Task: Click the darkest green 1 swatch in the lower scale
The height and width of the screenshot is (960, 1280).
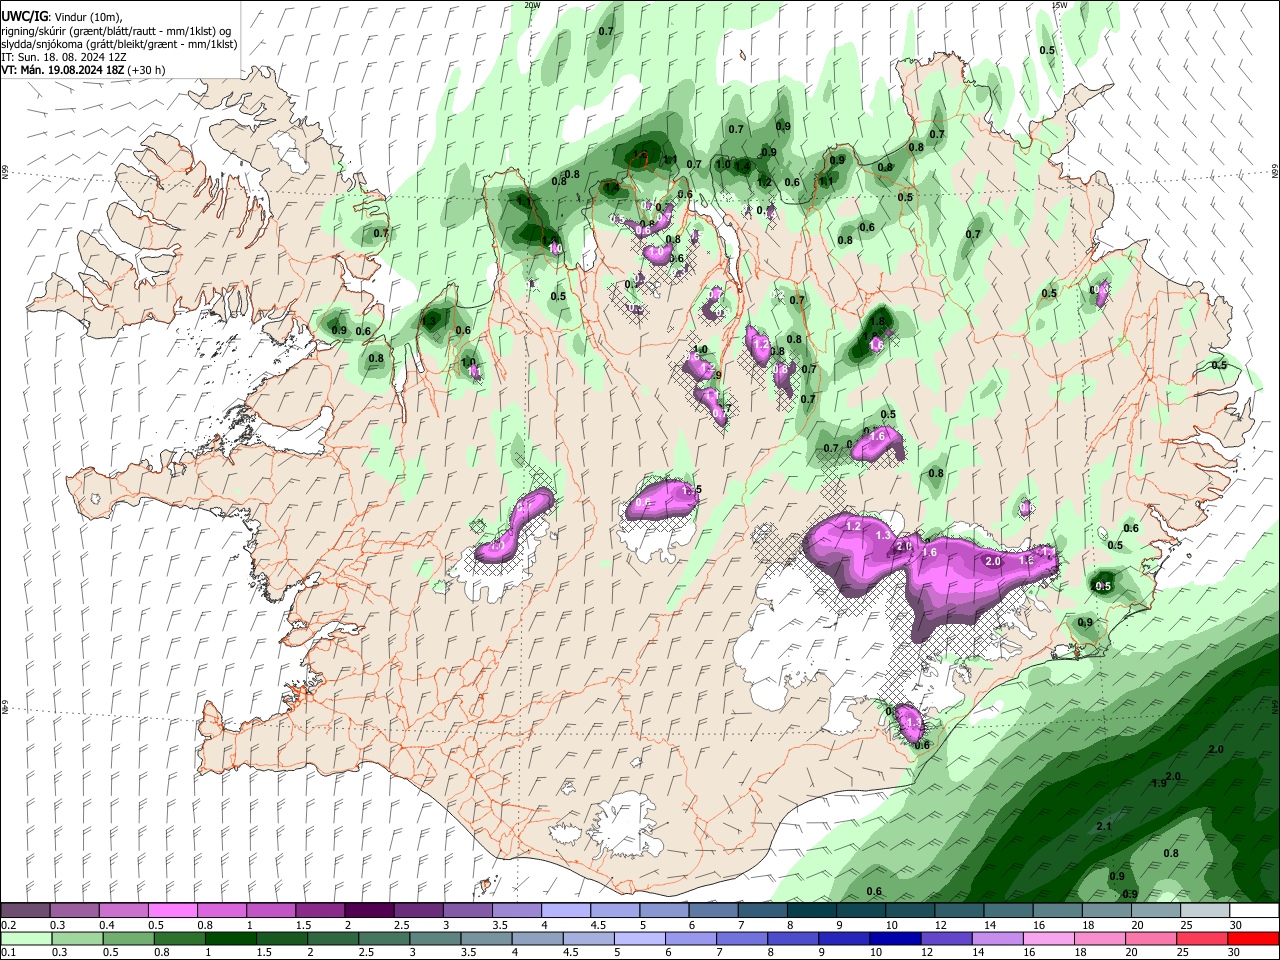Action: [230, 938]
